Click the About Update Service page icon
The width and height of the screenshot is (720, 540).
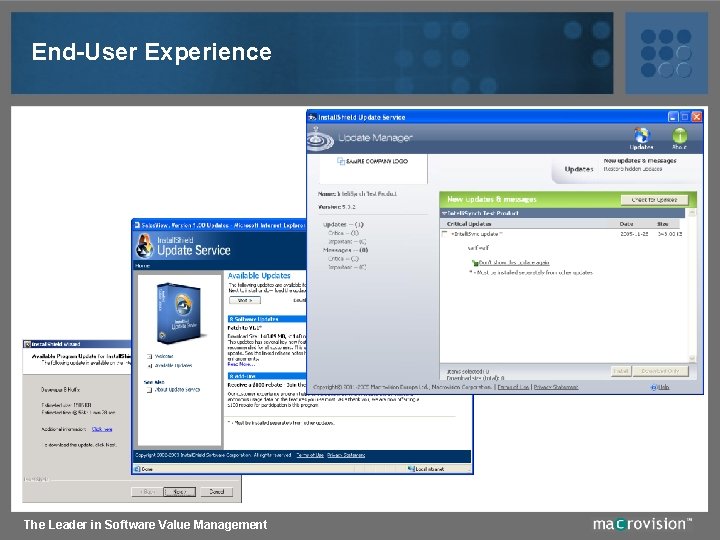click(149, 390)
